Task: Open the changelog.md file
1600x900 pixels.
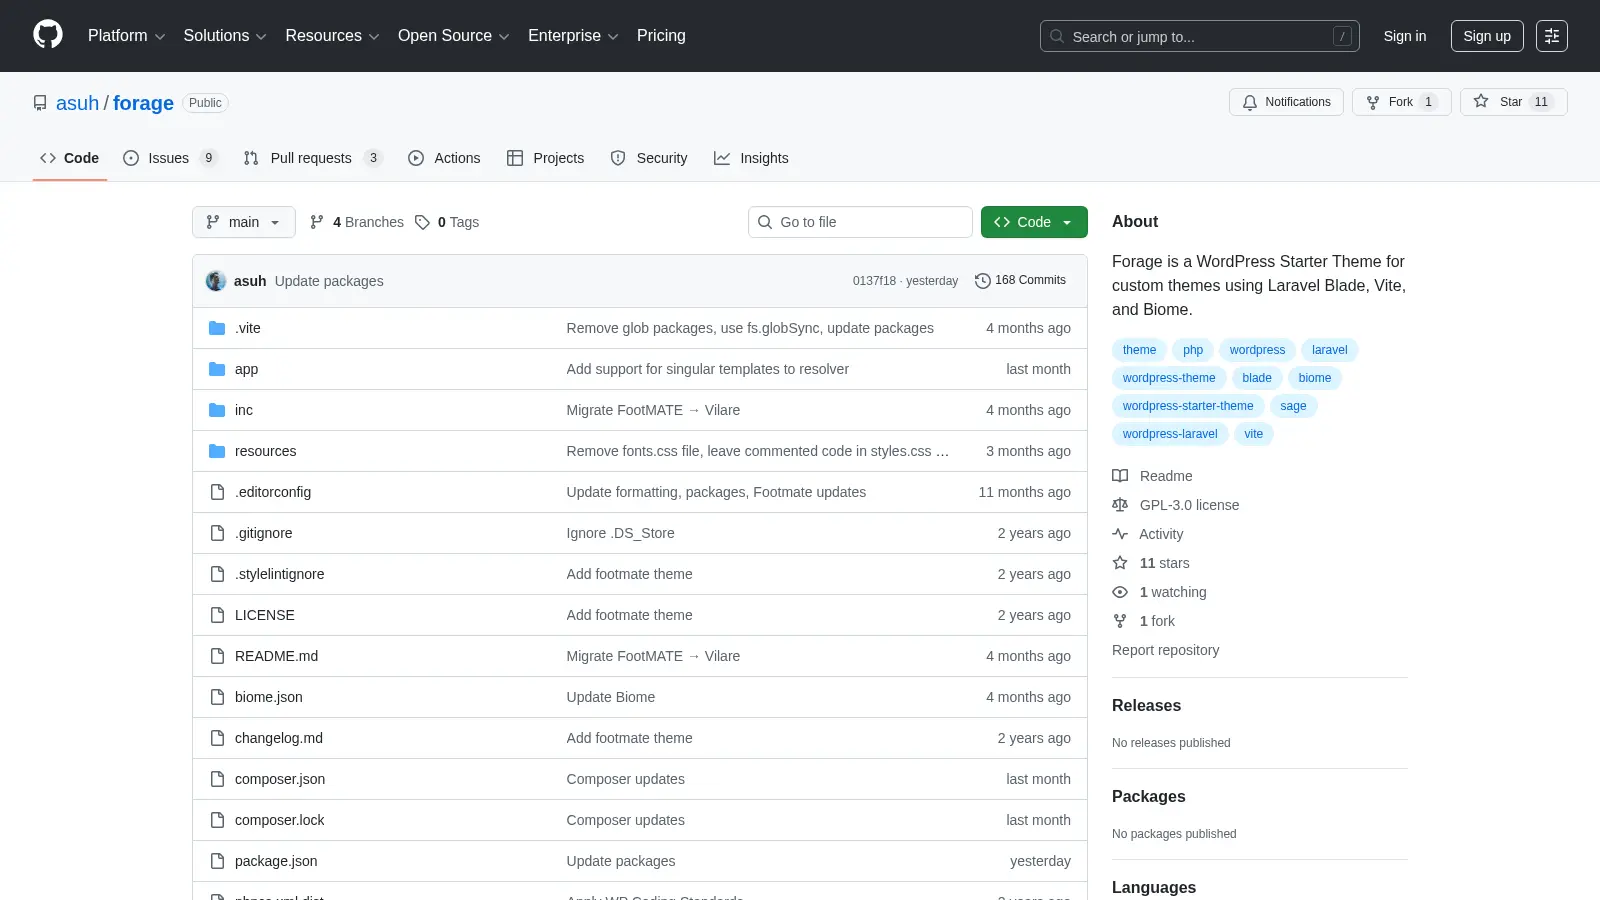Action: click(x=279, y=738)
